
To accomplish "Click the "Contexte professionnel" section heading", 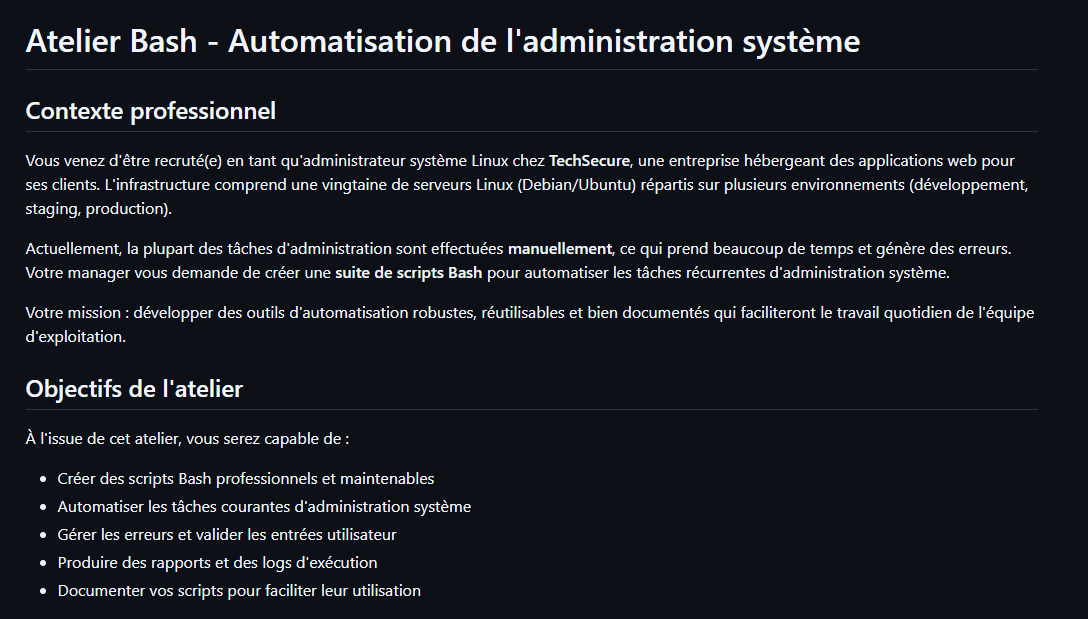I will [x=150, y=111].
